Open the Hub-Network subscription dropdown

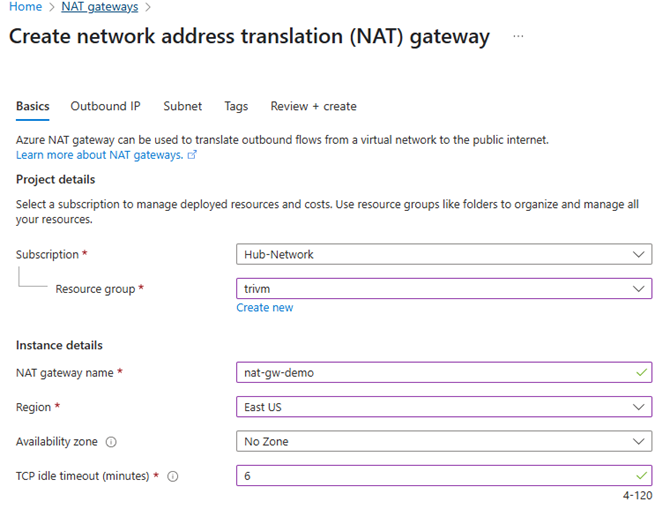444,254
